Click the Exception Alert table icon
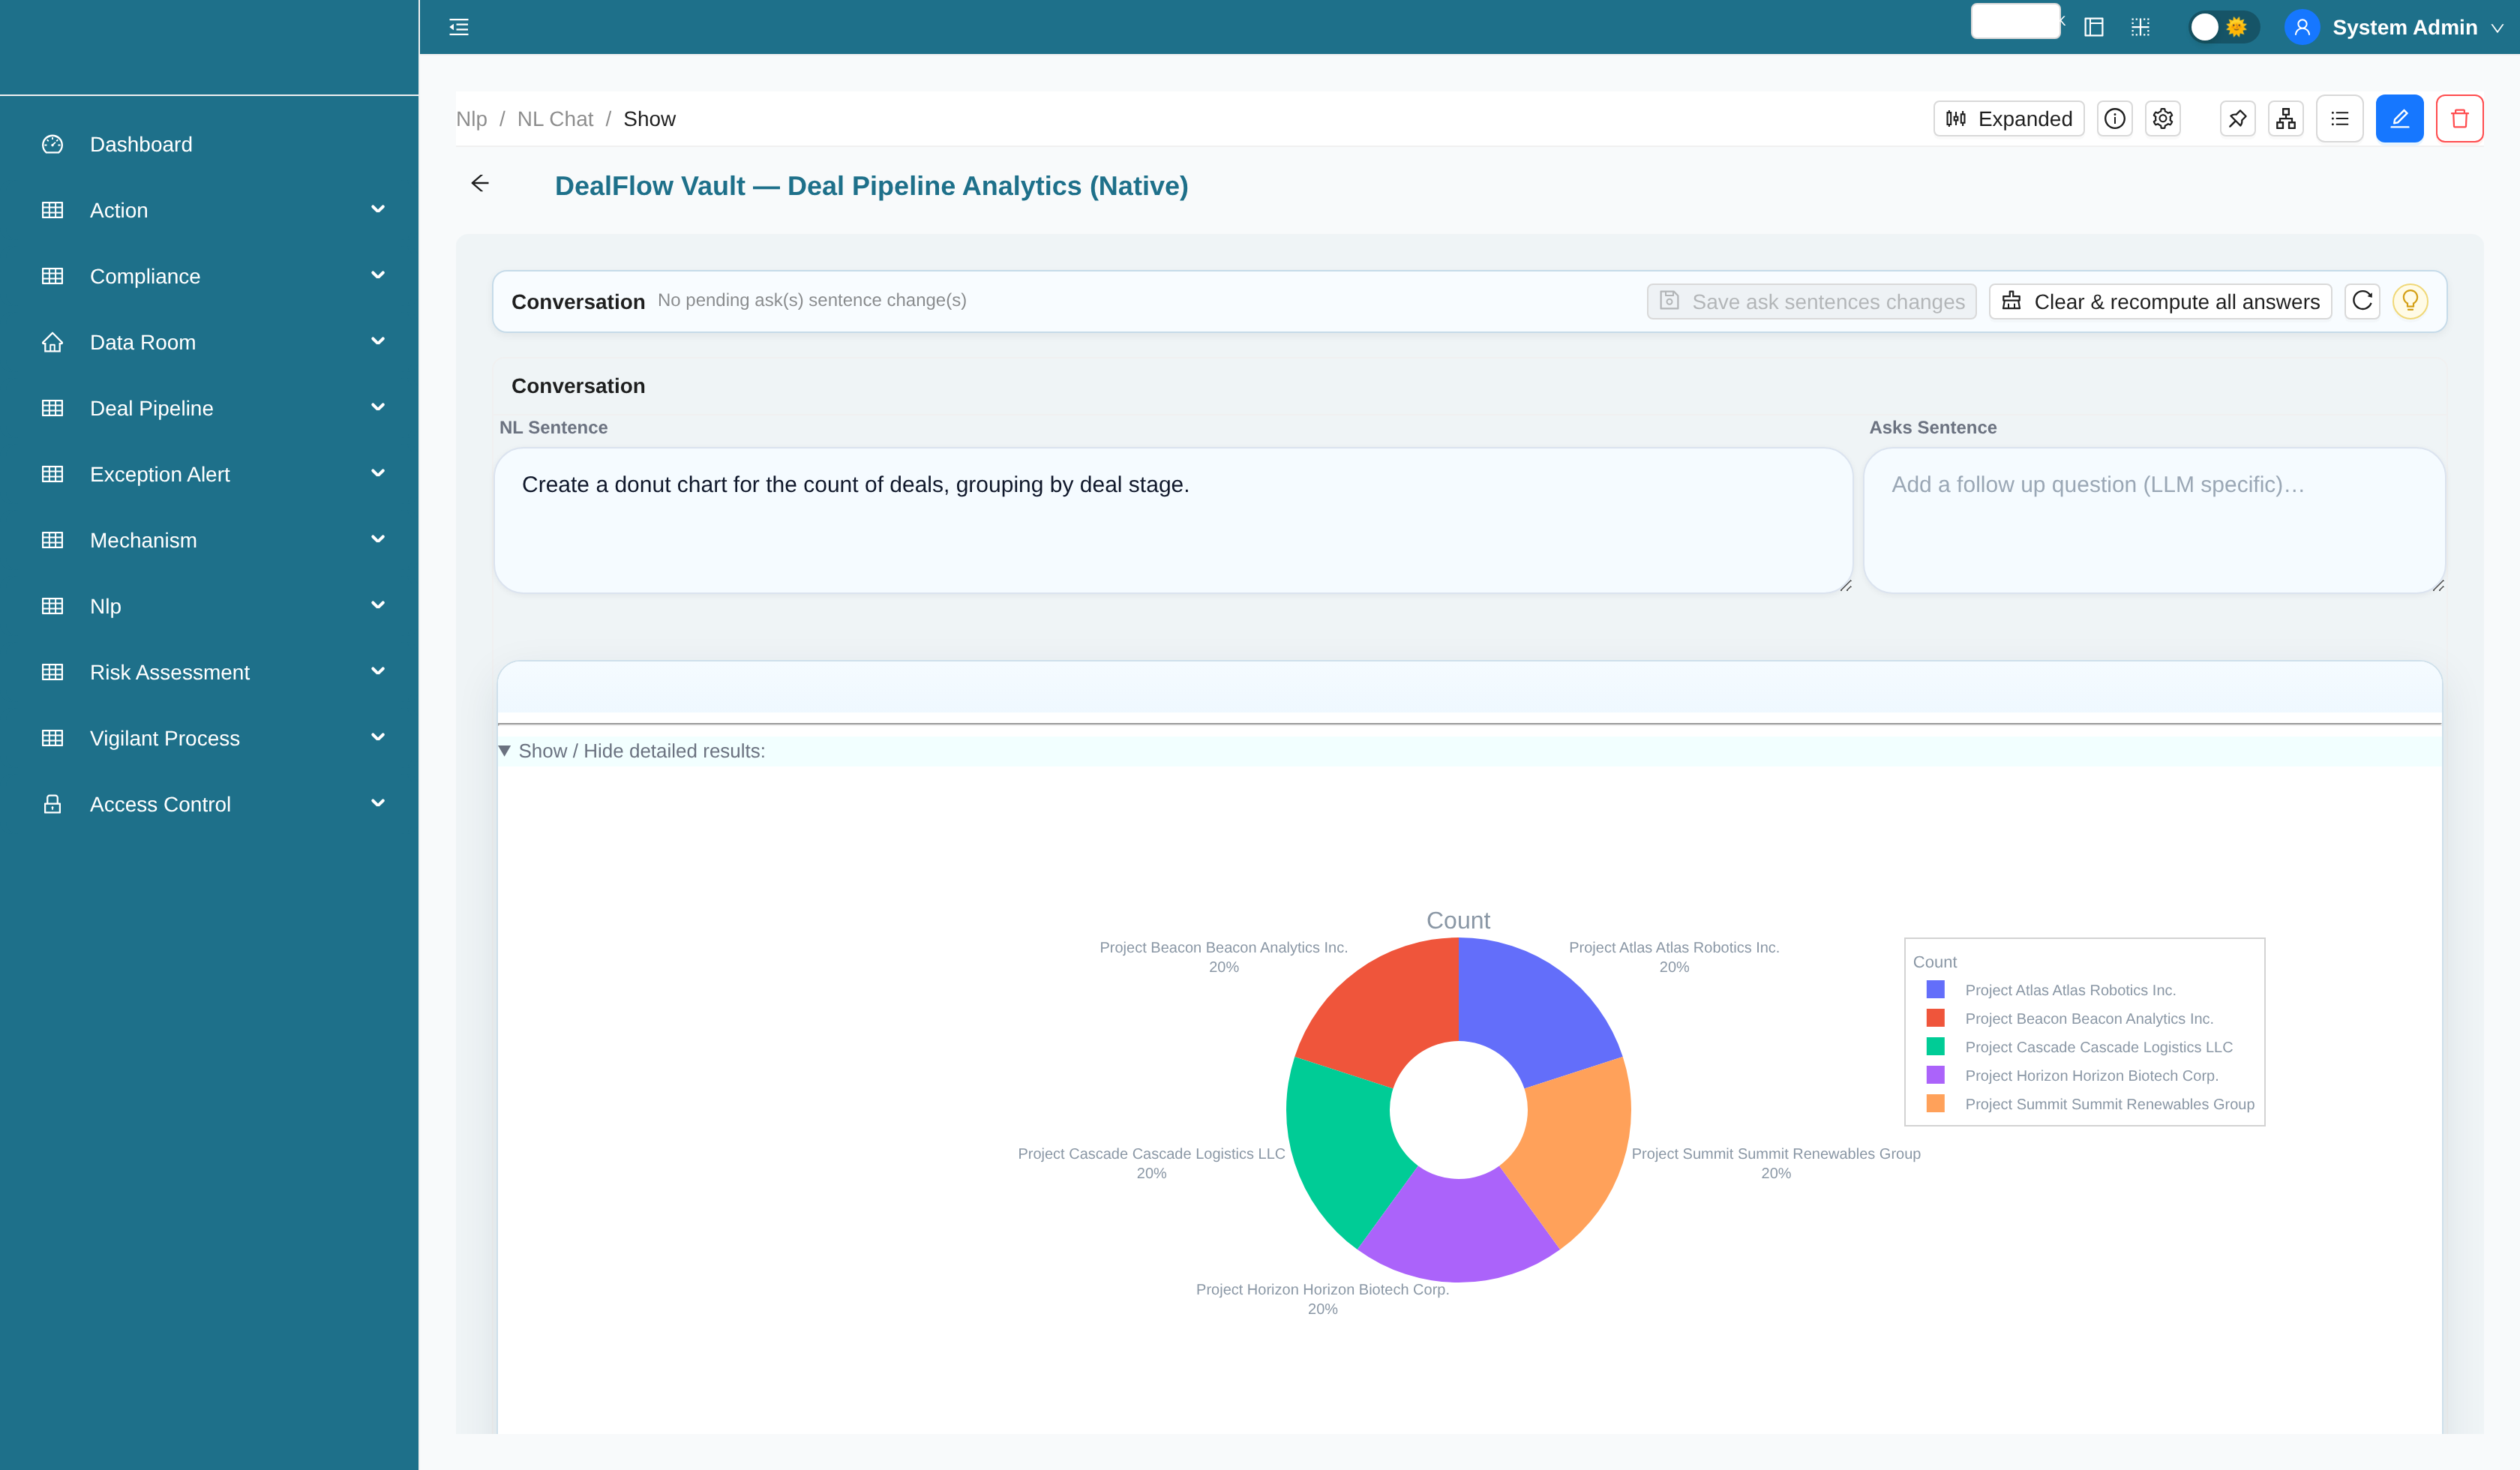 (x=52, y=474)
